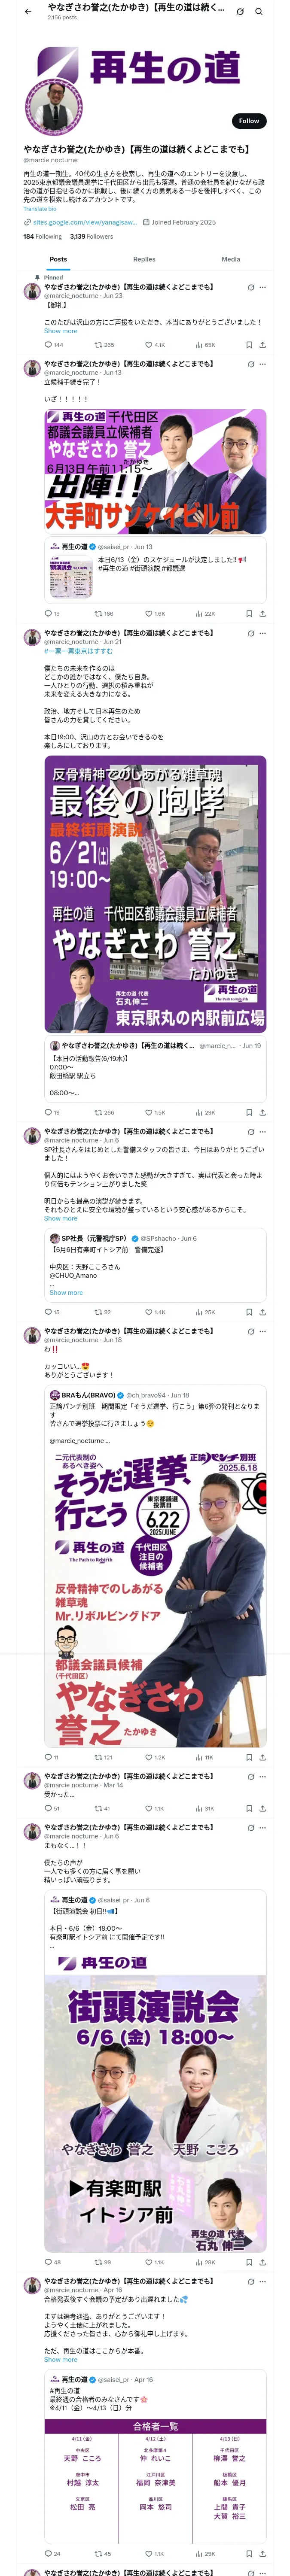
Task: Open the more menu on the pinned post
Action: point(263,287)
